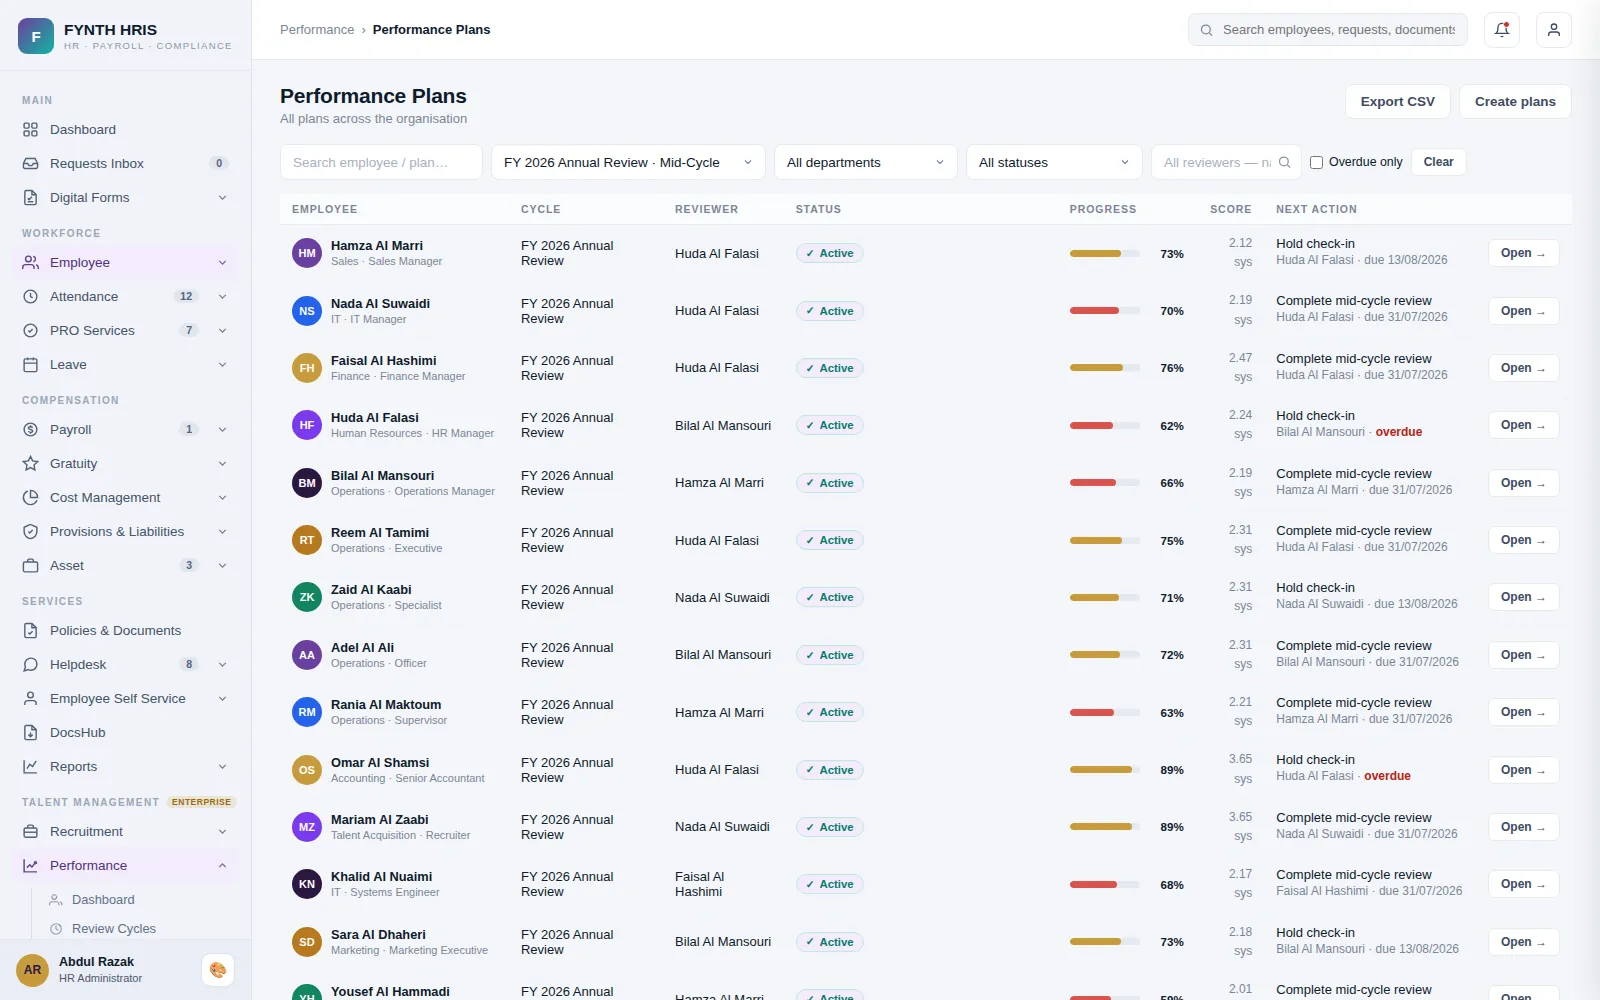Clear the filters with the Clear button
This screenshot has height=1000, width=1600.
point(1438,162)
